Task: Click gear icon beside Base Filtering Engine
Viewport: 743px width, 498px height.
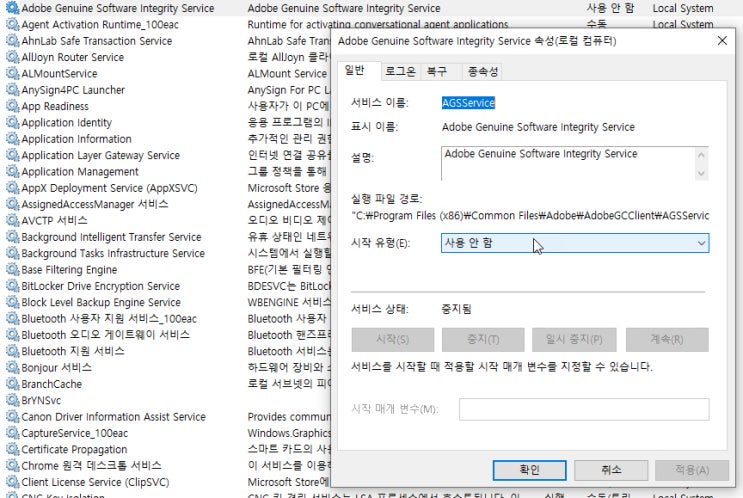Action: [x=12, y=270]
